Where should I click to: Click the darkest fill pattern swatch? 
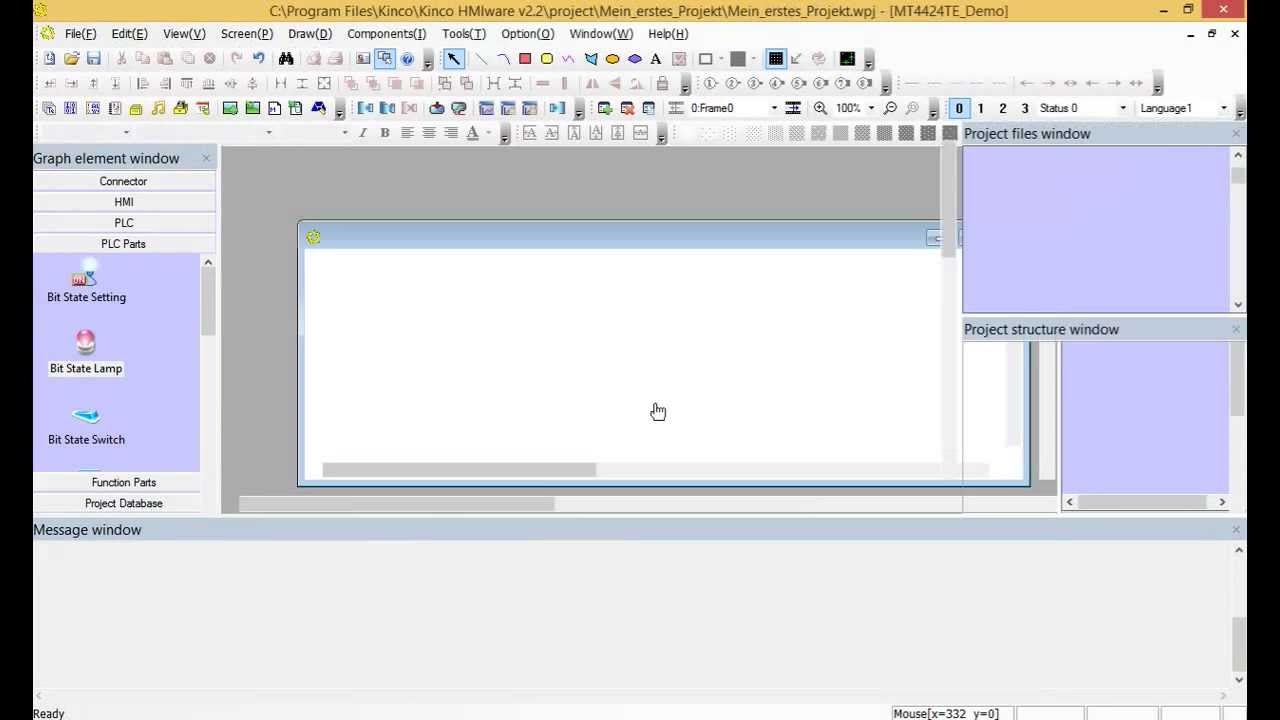coord(950,133)
